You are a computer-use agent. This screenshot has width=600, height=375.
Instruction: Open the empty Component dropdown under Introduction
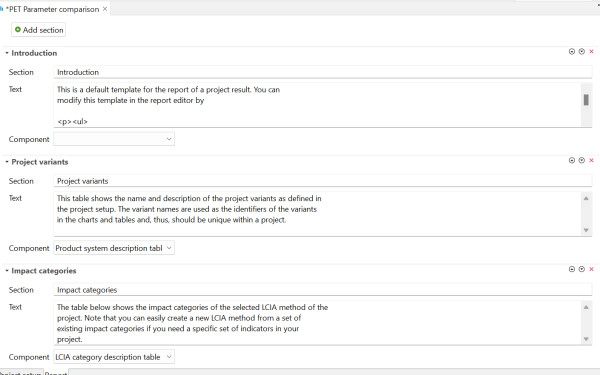click(x=114, y=139)
